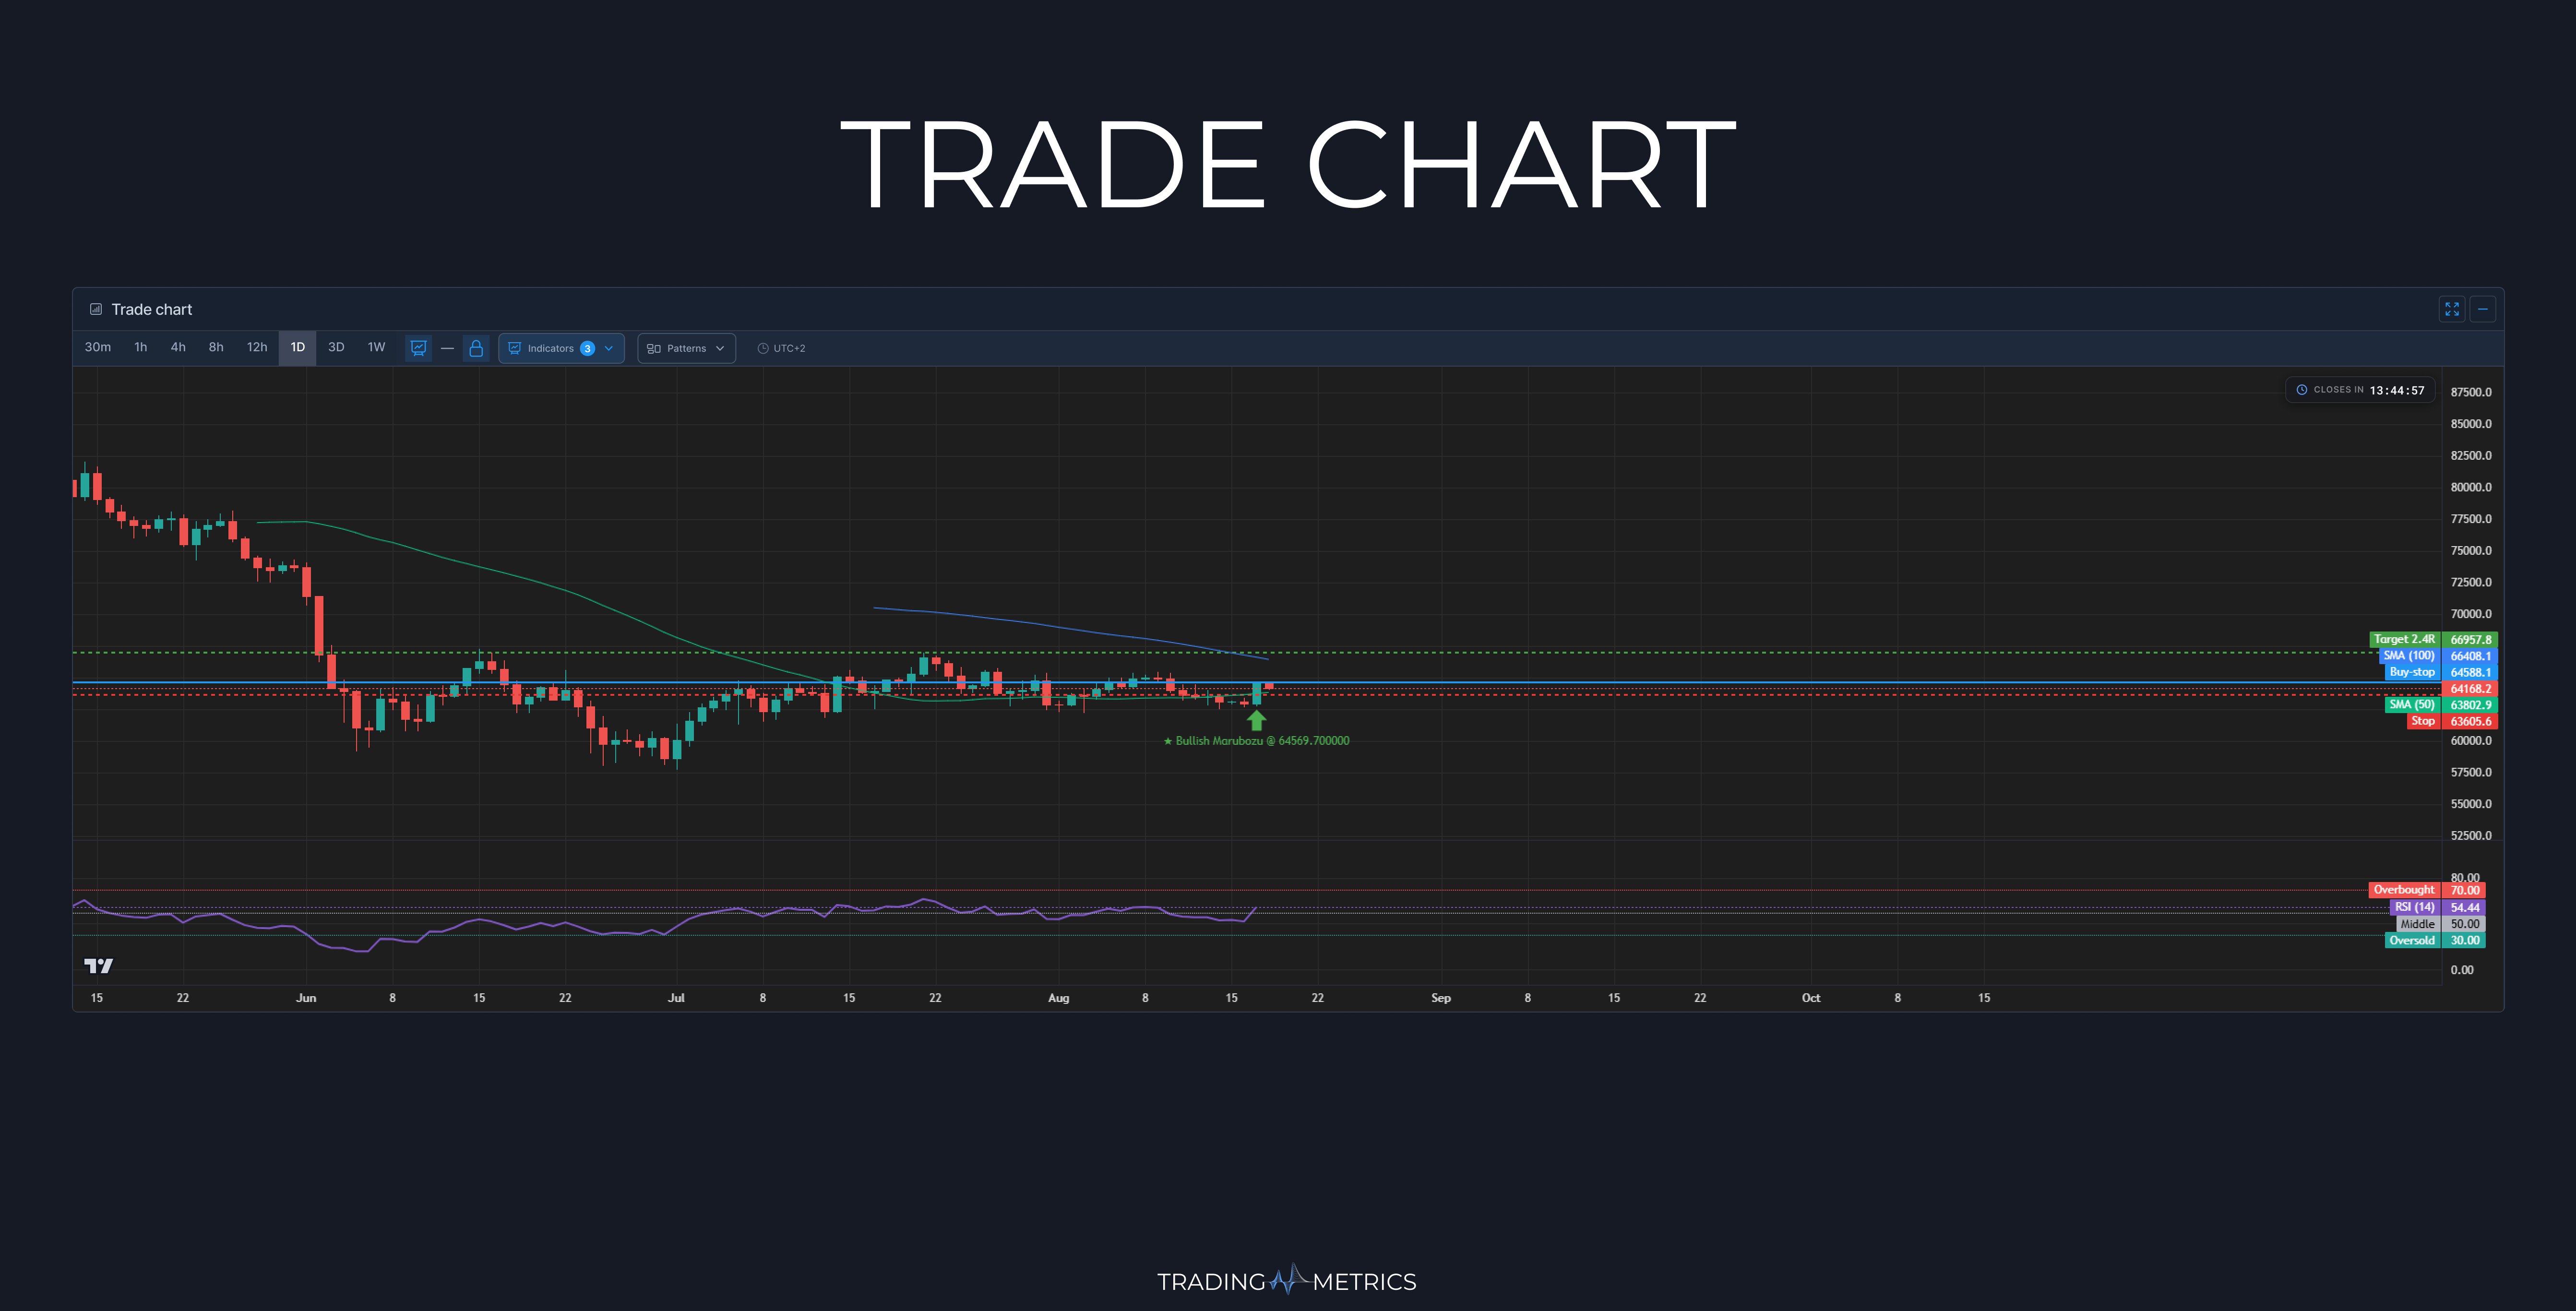Click the horizontal line tool icon
The width and height of the screenshot is (2576, 1311).
[x=447, y=348]
